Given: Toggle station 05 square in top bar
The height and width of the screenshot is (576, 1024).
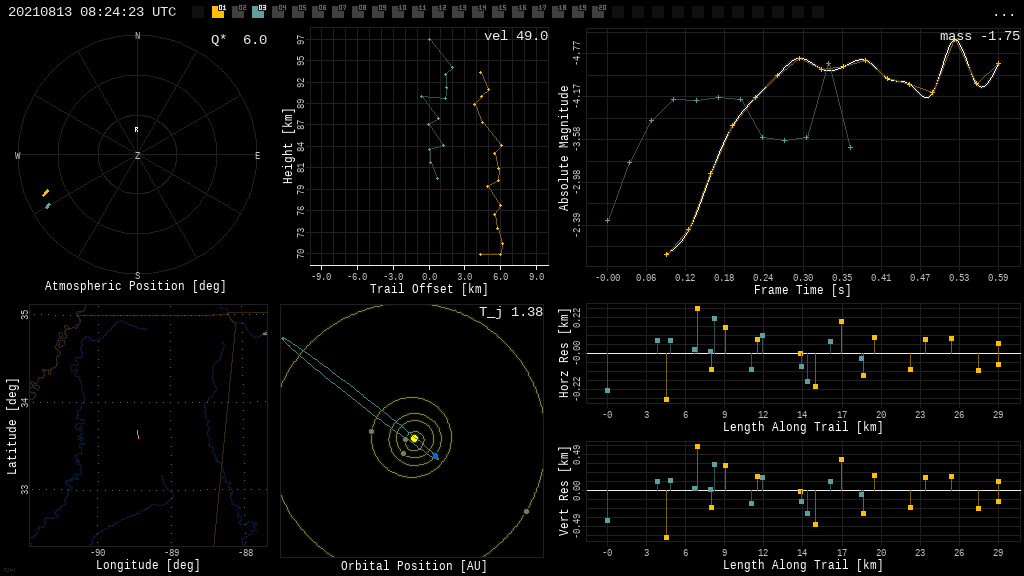Looking at the screenshot, I should click(x=298, y=12).
